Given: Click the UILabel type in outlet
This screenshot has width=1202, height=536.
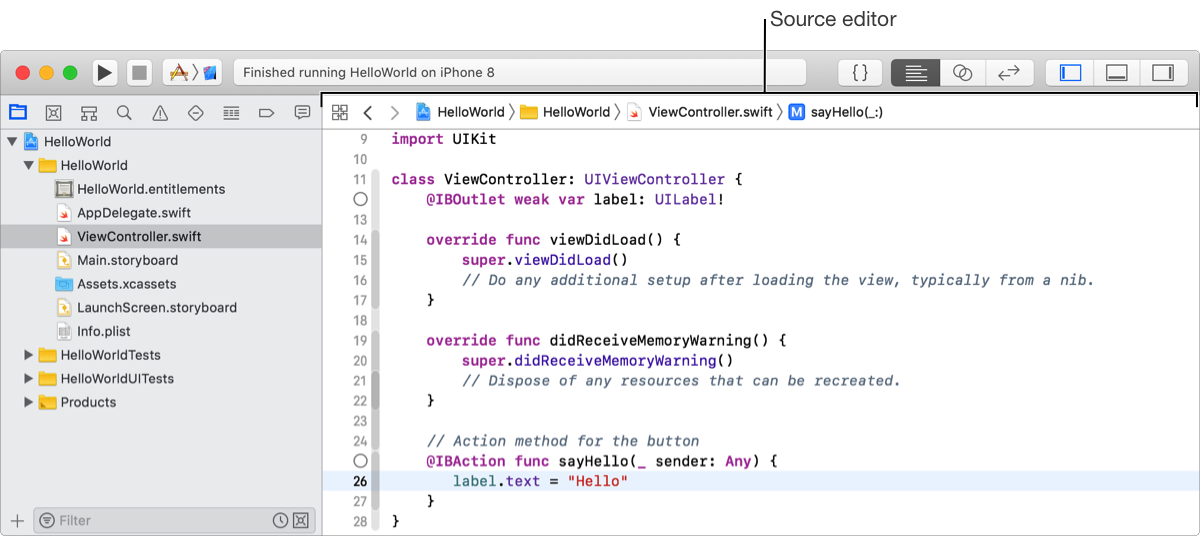Looking at the screenshot, I should [685, 199].
